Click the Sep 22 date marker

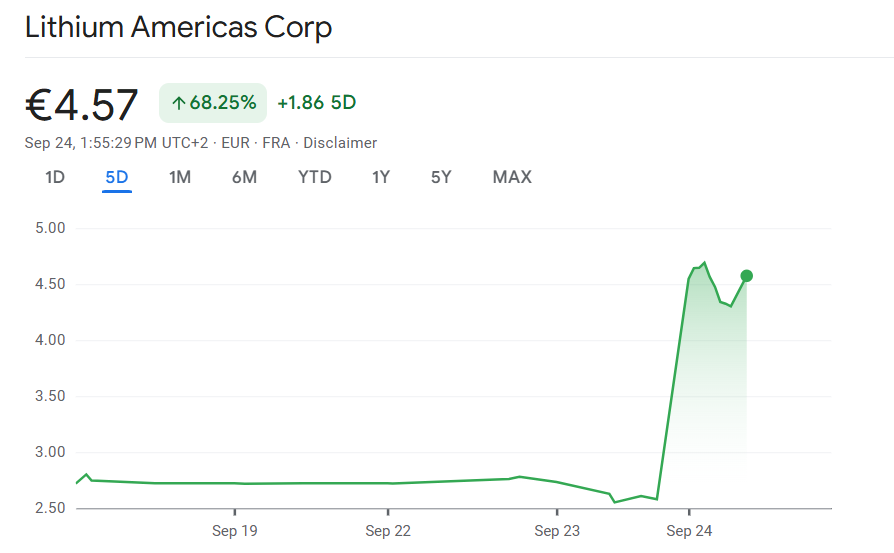(389, 531)
